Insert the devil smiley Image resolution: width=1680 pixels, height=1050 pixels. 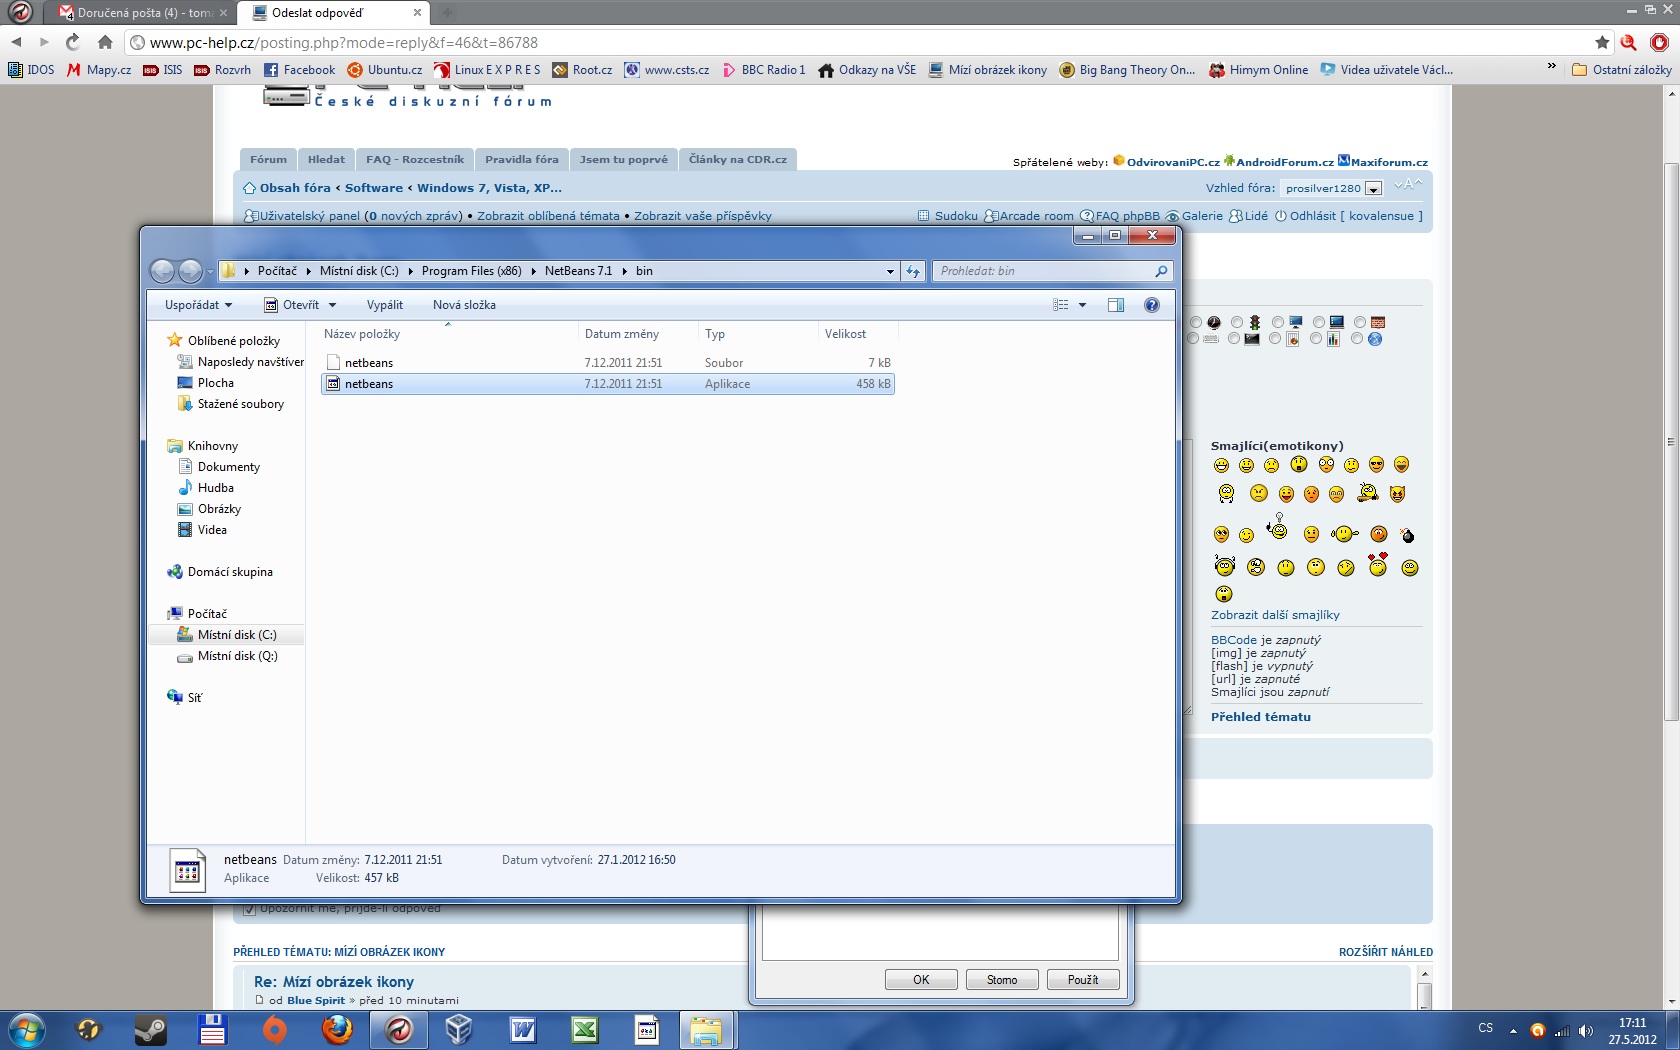[1398, 494]
